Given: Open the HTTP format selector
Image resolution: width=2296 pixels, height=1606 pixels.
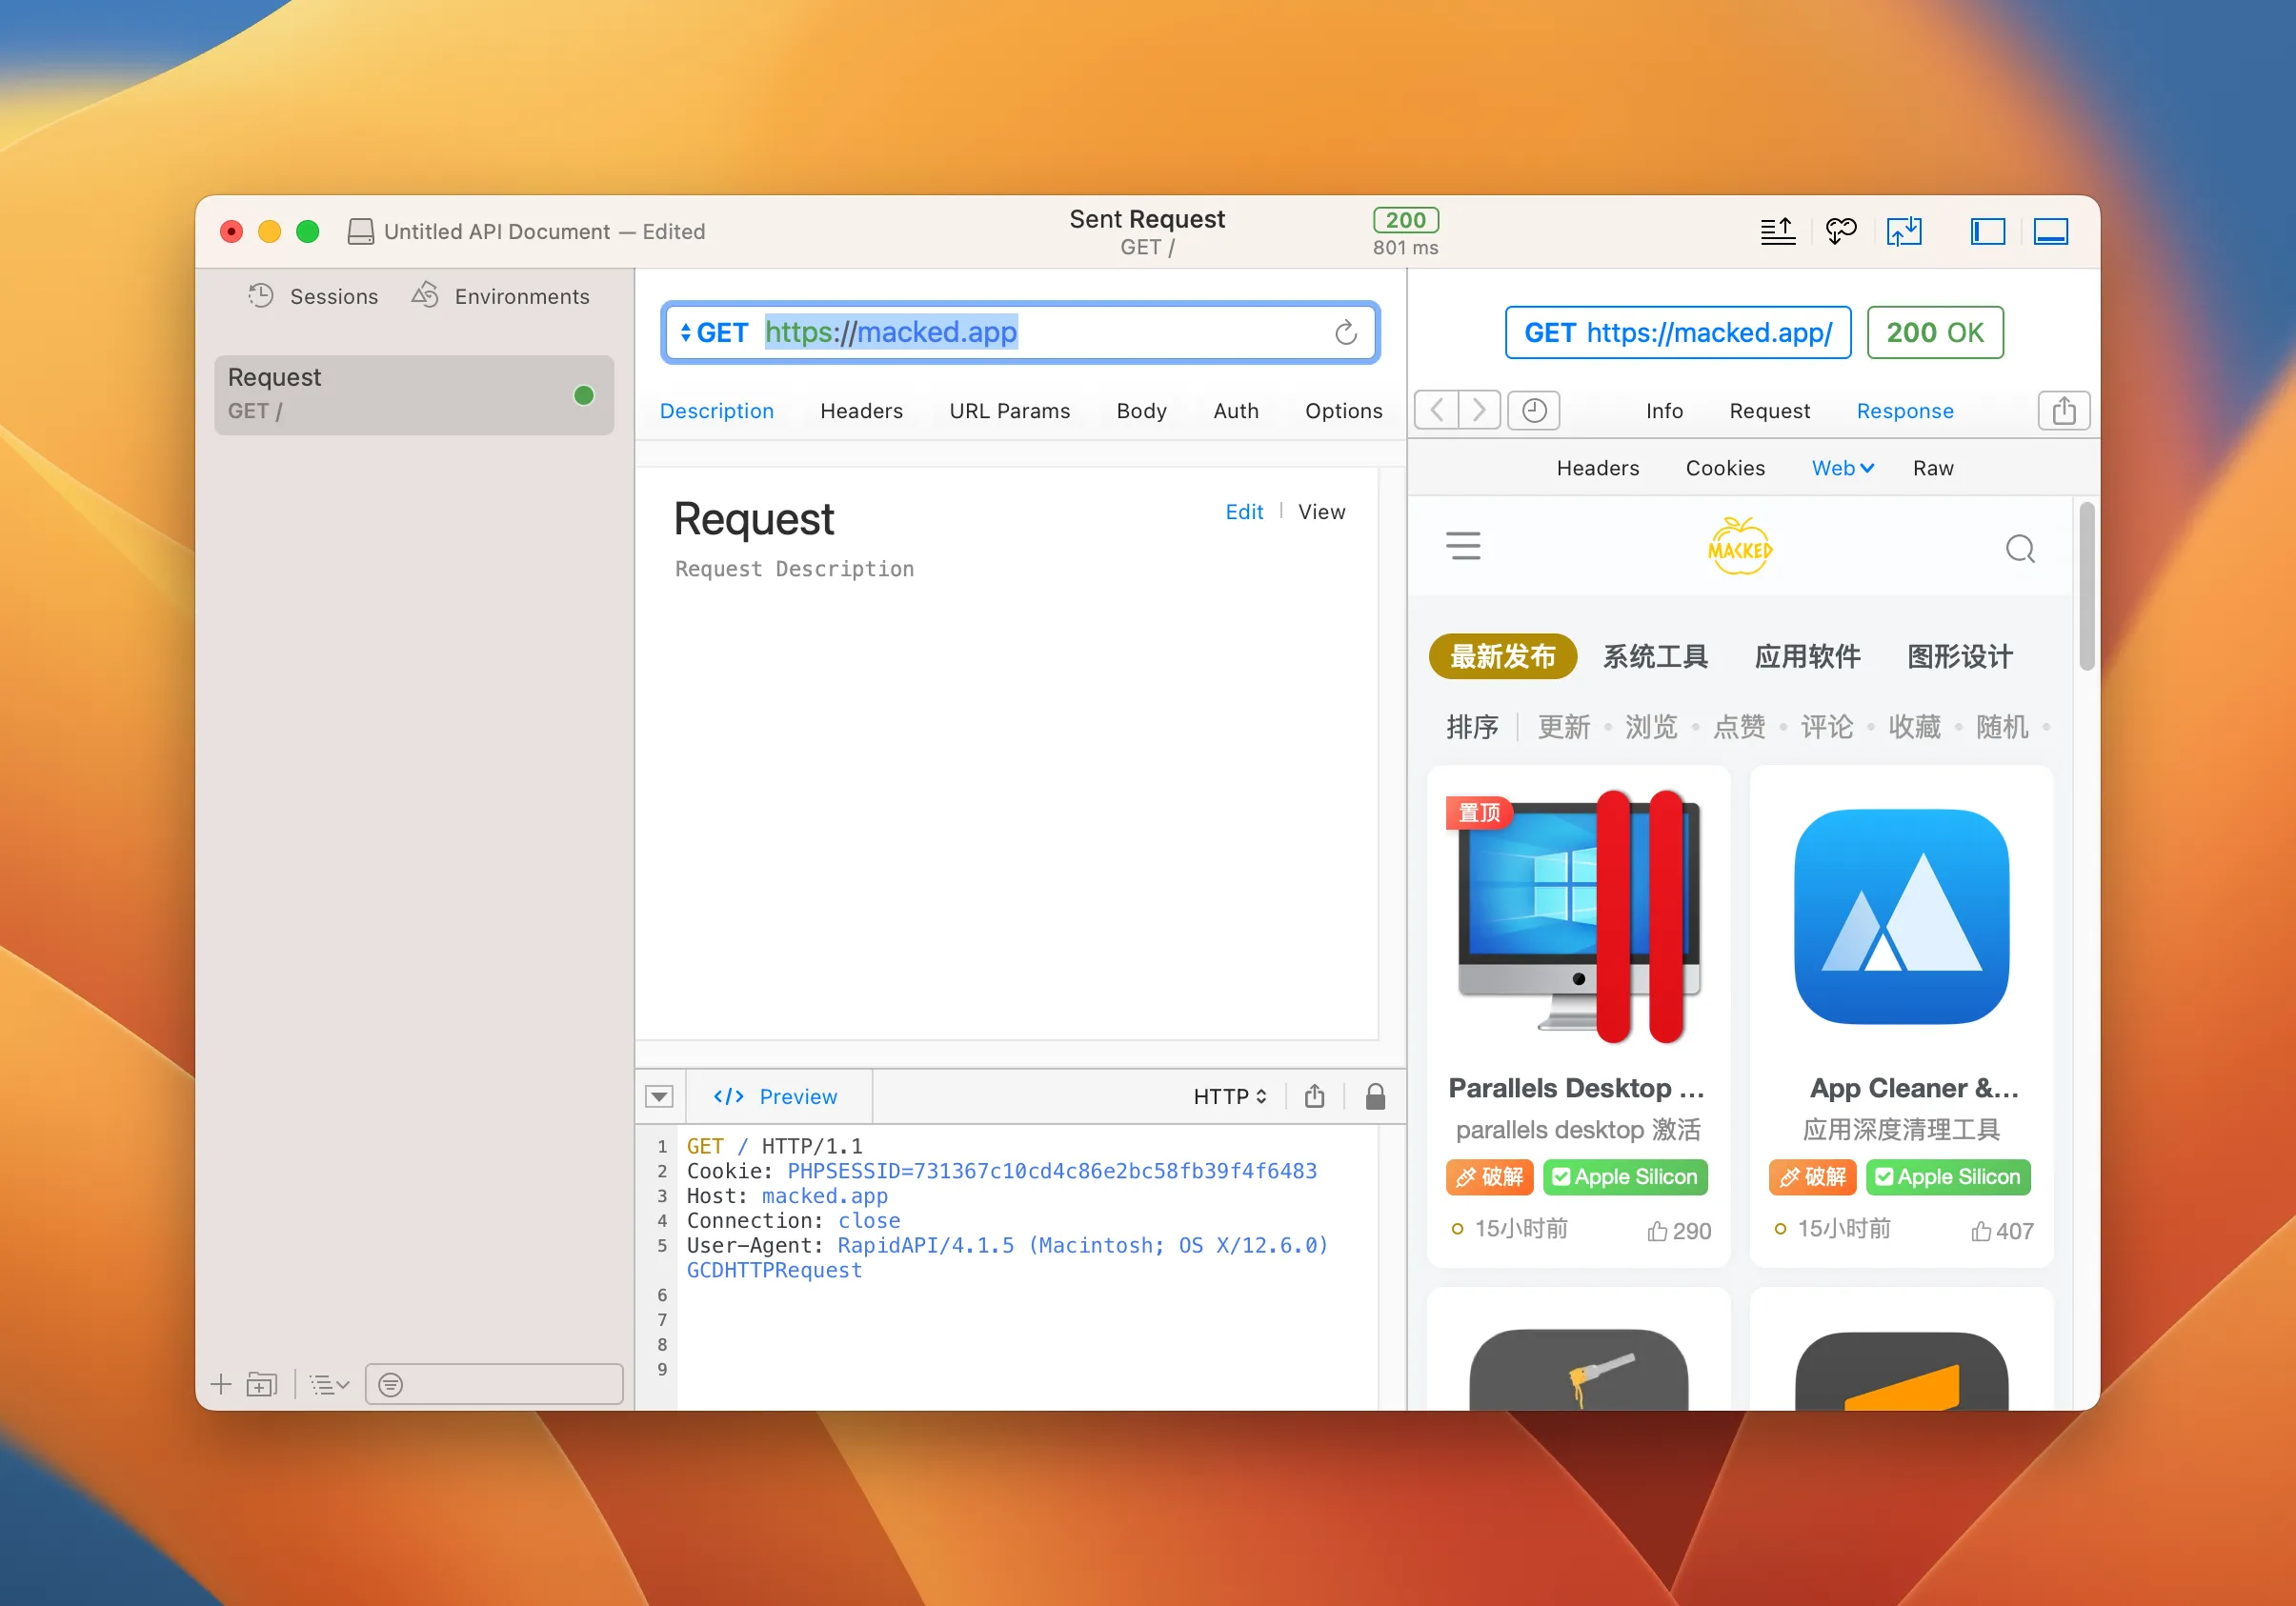Looking at the screenshot, I should coord(1229,1096).
